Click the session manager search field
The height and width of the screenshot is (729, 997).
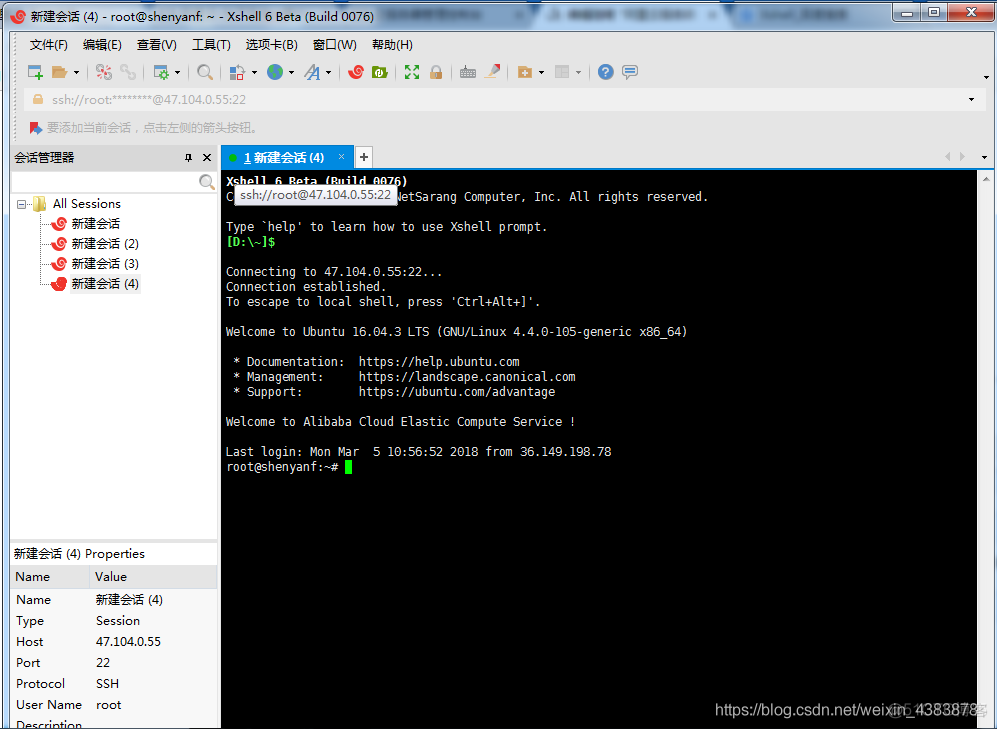106,182
